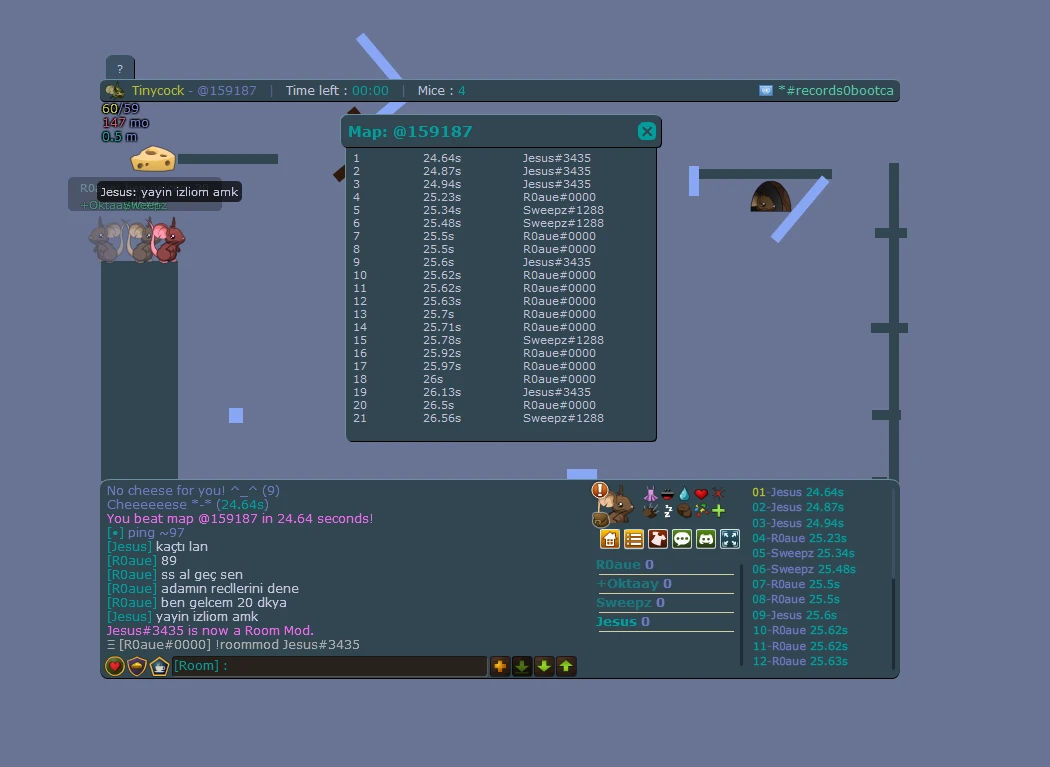Click the 01-Jesus 24.64s ranking entry
This screenshot has height=767, width=1050.
click(x=798, y=492)
